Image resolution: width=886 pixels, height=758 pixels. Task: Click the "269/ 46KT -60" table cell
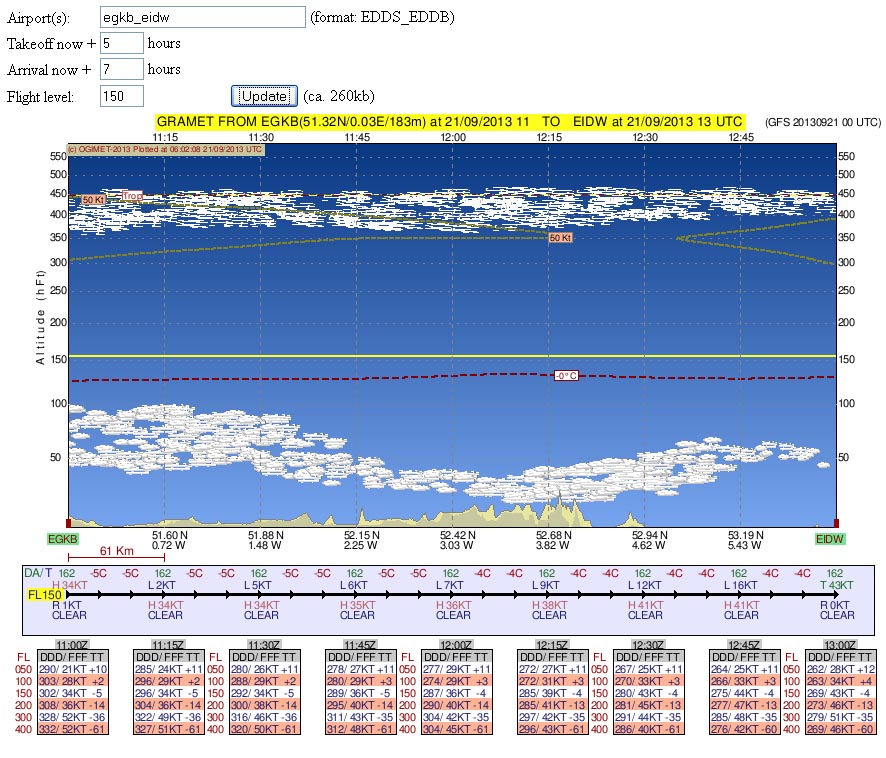840,729
